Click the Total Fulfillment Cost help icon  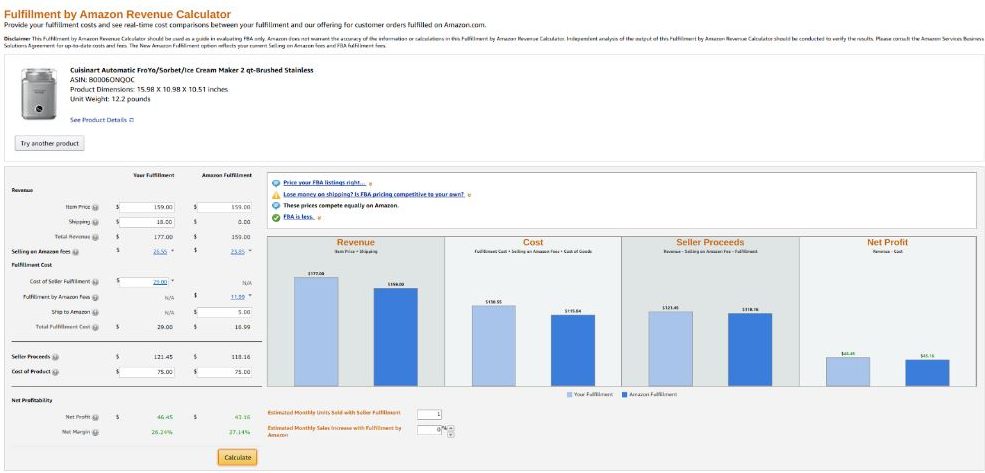tap(95, 327)
